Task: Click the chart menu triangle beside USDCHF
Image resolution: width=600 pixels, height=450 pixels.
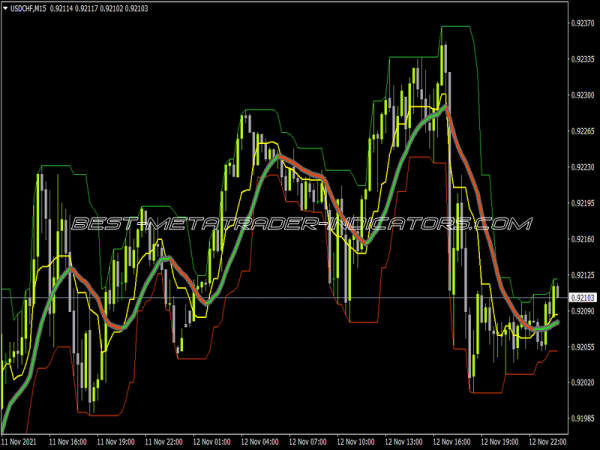Action: (5, 8)
